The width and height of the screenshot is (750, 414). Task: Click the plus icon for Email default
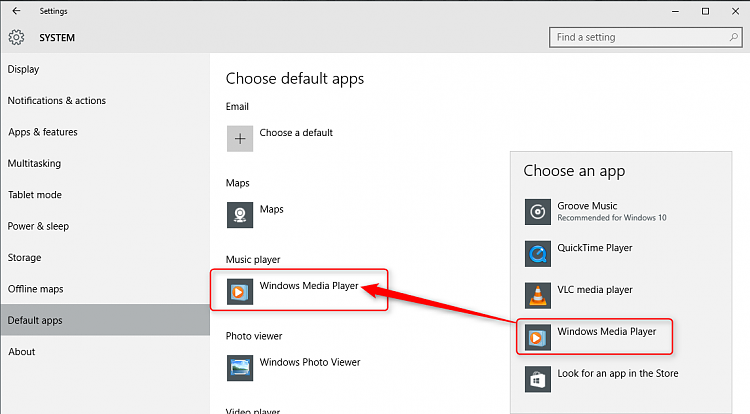240,139
